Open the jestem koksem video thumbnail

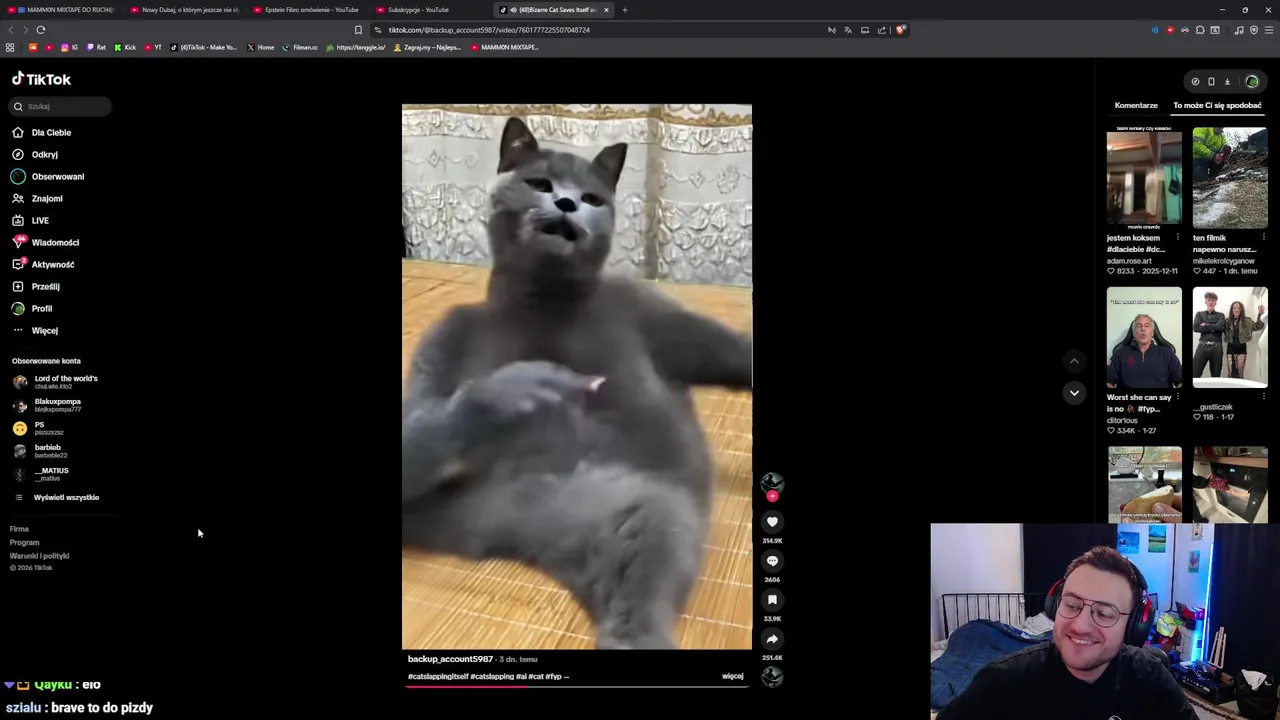(1144, 178)
